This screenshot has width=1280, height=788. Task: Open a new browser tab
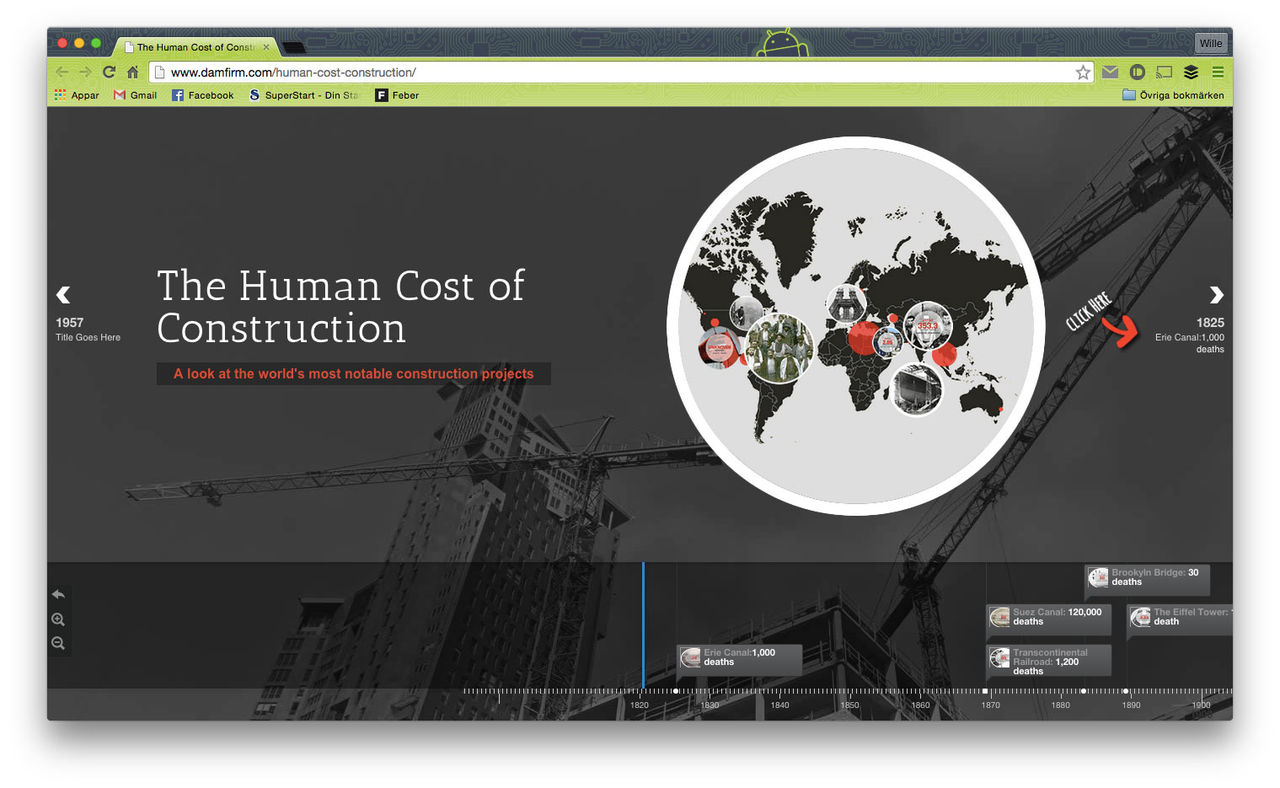[294, 47]
